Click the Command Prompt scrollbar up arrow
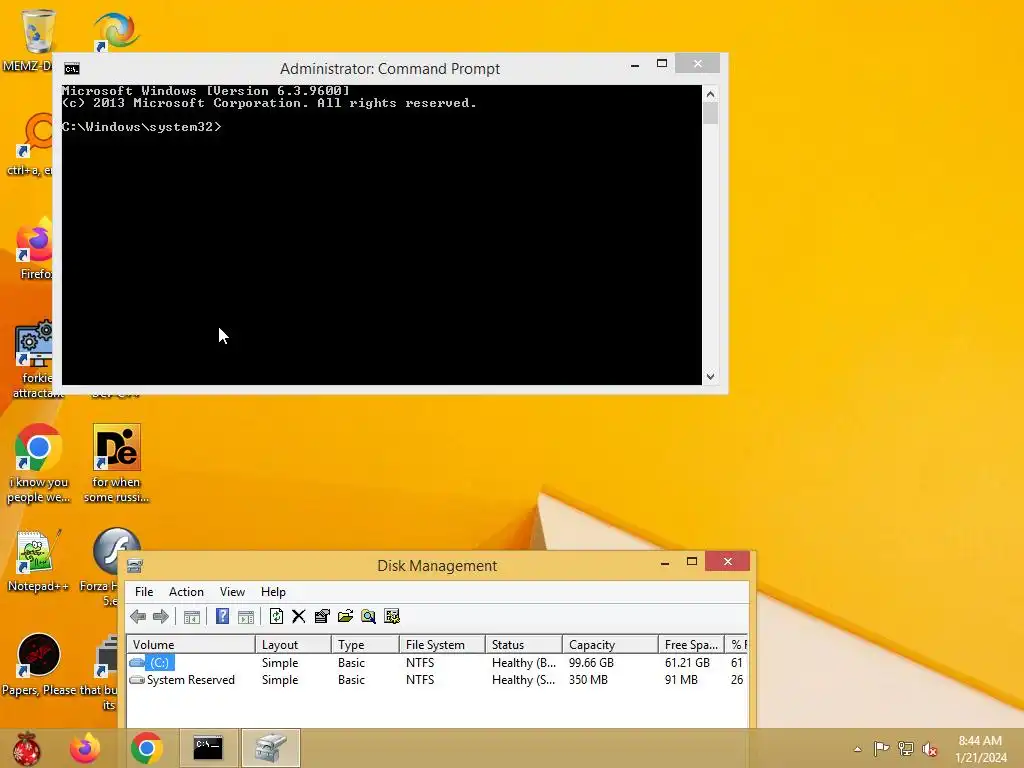 point(711,94)
